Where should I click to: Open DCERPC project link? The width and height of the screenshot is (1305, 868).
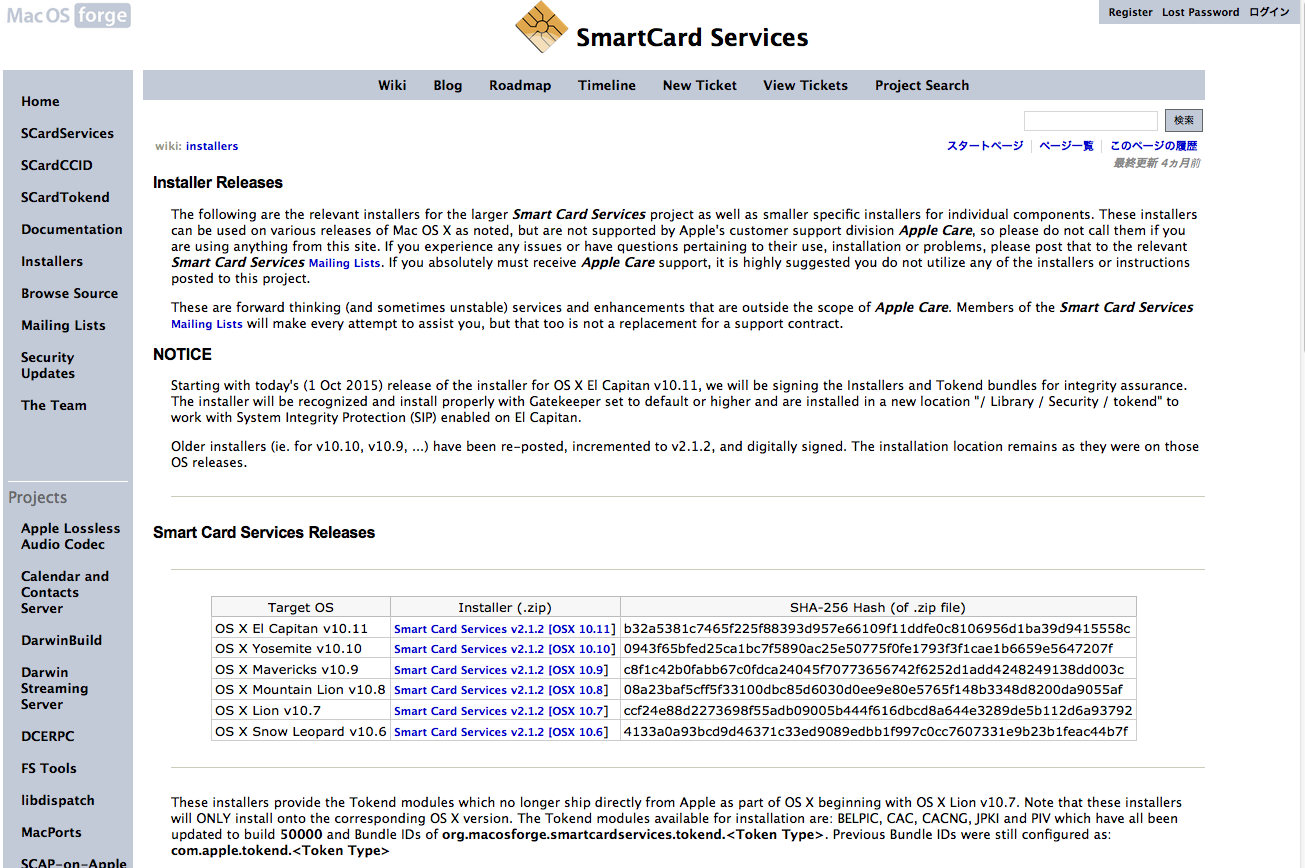(x=48, y=736)
